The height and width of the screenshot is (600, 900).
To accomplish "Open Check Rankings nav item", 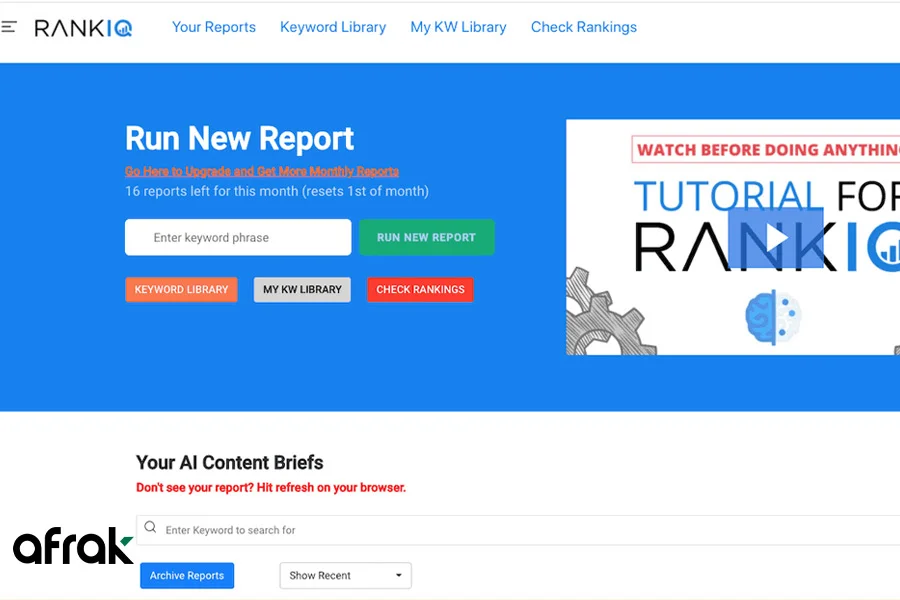I will click(584, 27).
